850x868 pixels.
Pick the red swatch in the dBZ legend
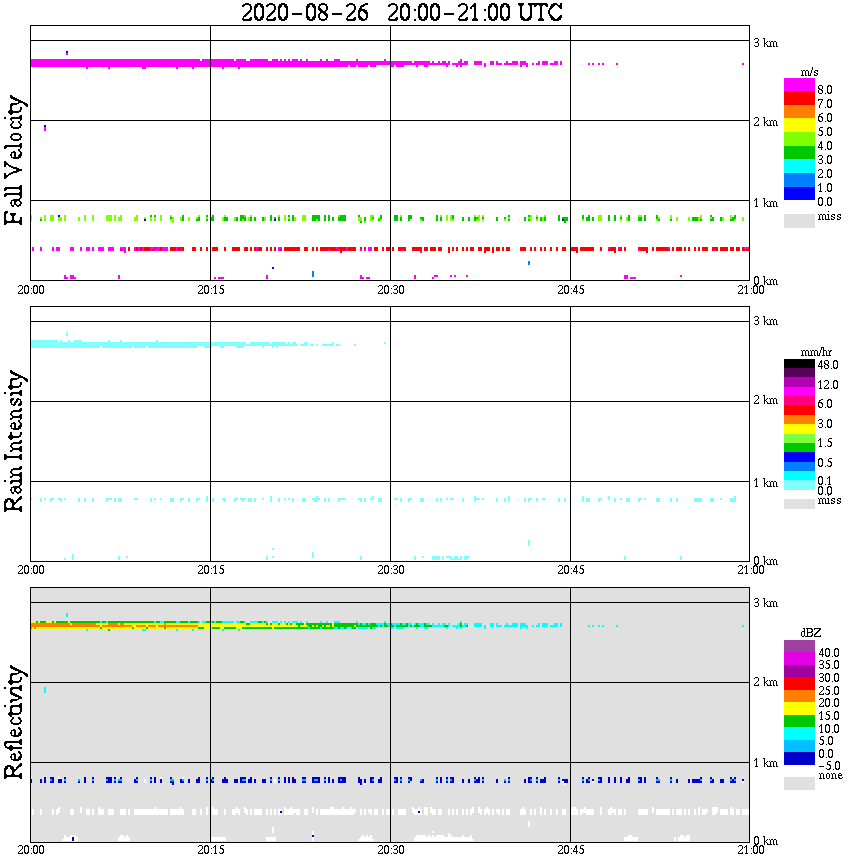tap(799, 684)
